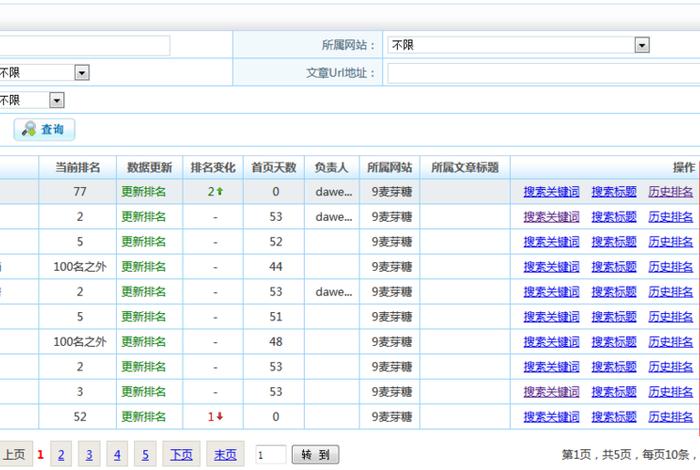Click the 所属文章标题 column header
The image size is (700, 470).
(465, 167)
